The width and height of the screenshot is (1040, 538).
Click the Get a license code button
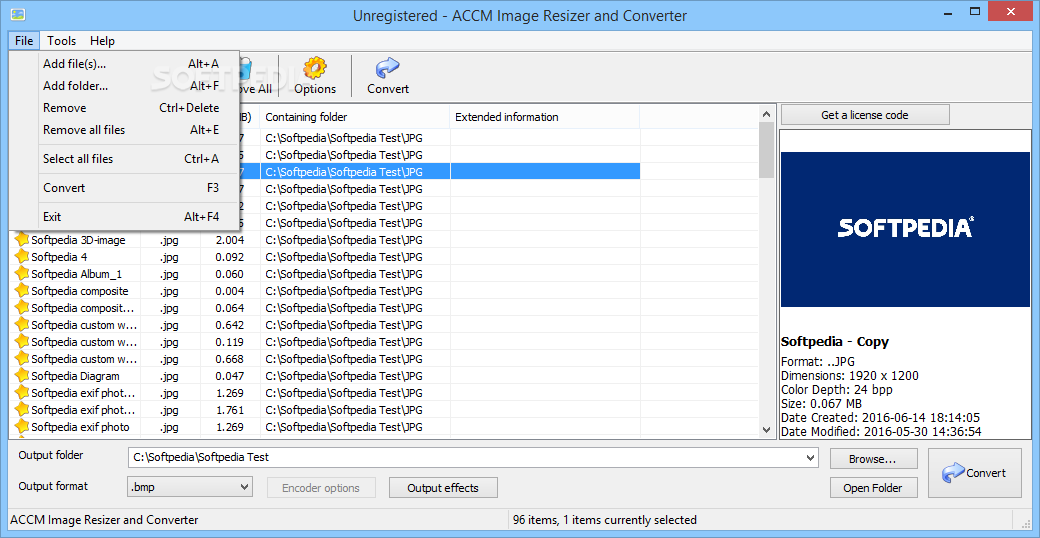[865, 115]
